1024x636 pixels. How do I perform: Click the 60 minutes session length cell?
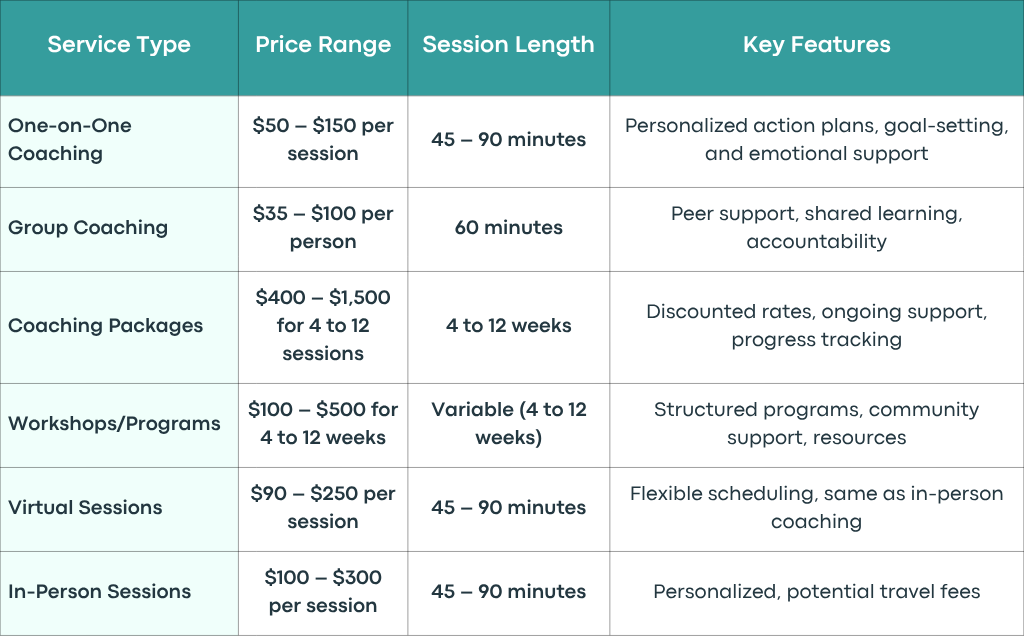pyautogui.click(x=509, y=228)
